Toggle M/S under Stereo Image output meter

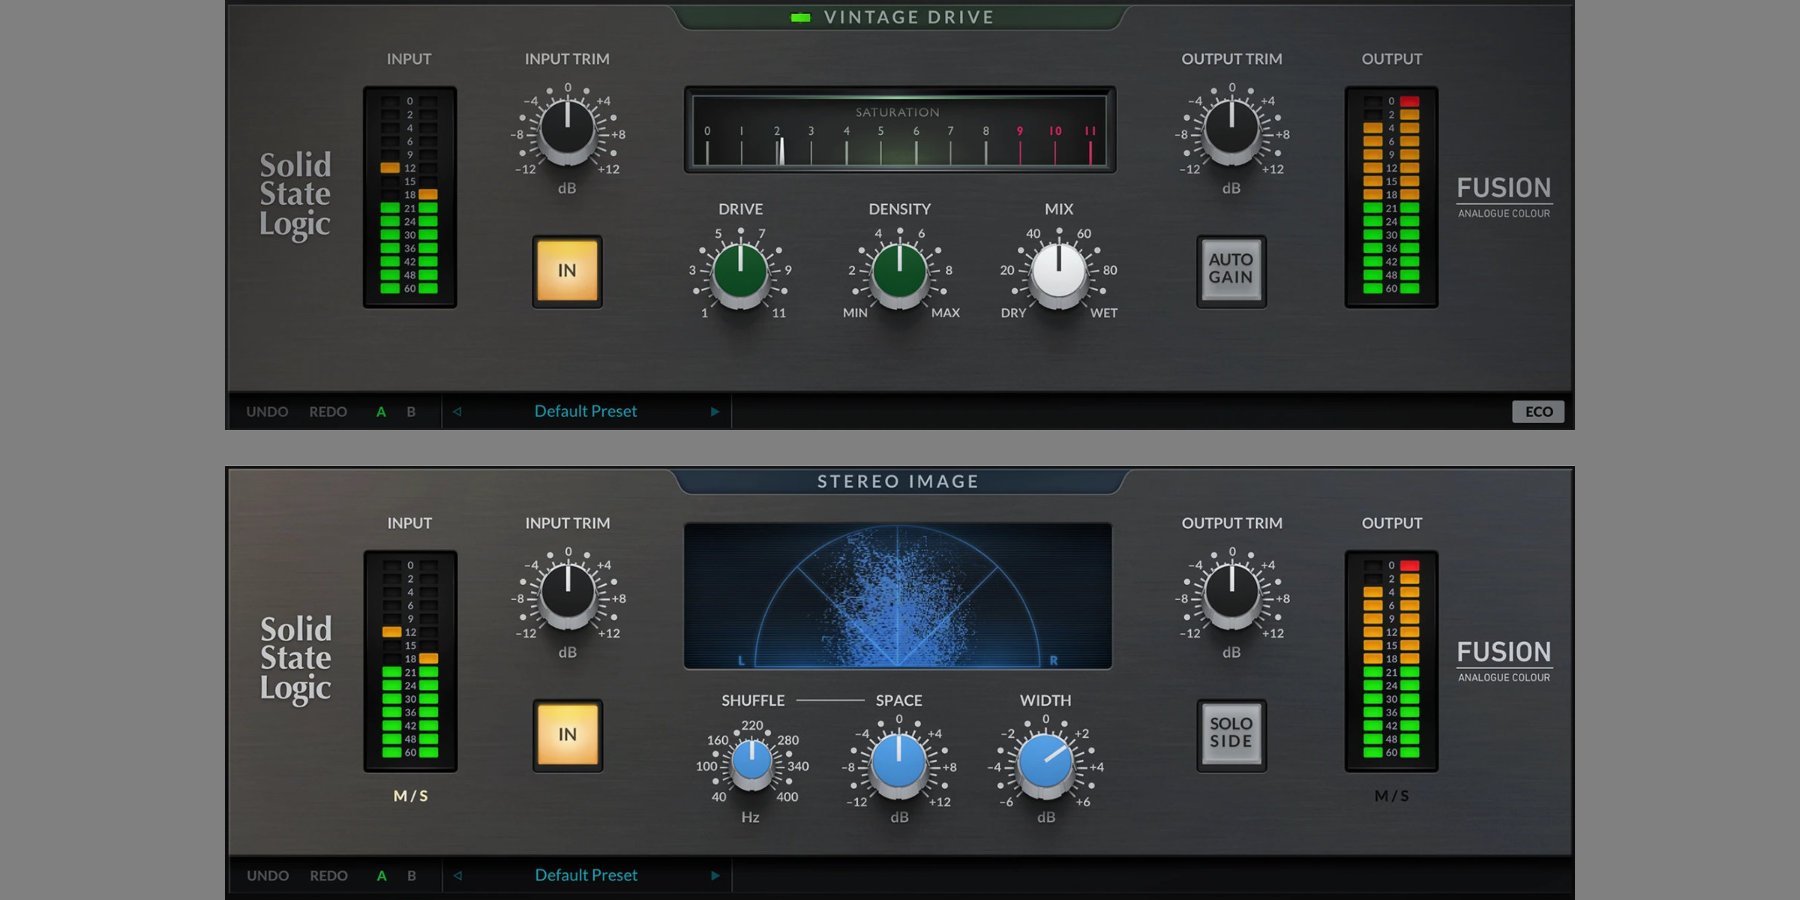(x=1391, y=796)
